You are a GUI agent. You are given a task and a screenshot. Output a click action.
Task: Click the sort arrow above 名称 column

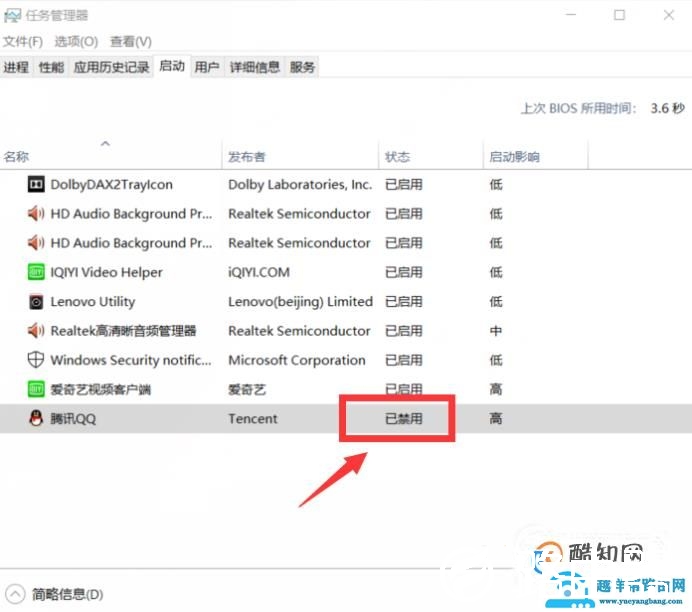coord(105,143)
